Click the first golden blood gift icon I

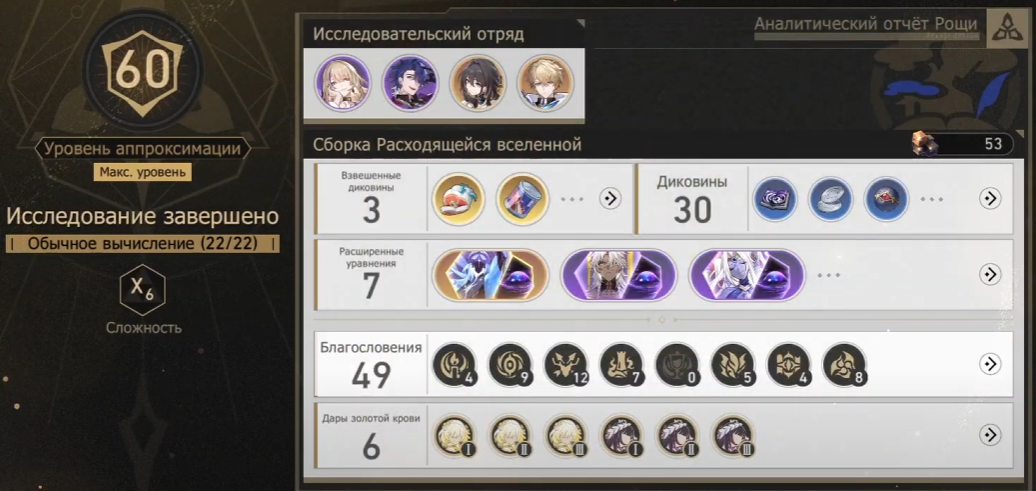[x=455, y=436]
